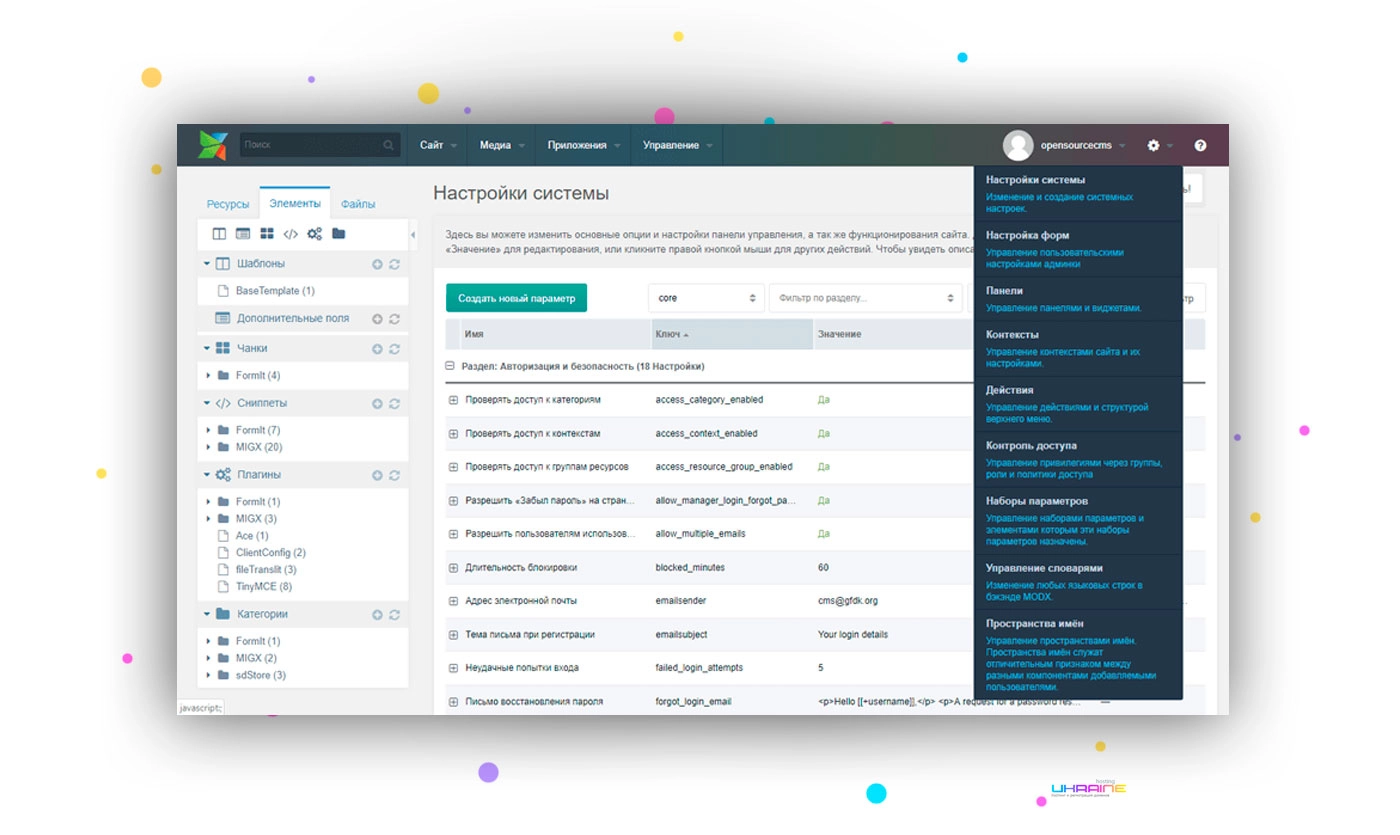Refresh the Чанки section with its reload icon

394,349
